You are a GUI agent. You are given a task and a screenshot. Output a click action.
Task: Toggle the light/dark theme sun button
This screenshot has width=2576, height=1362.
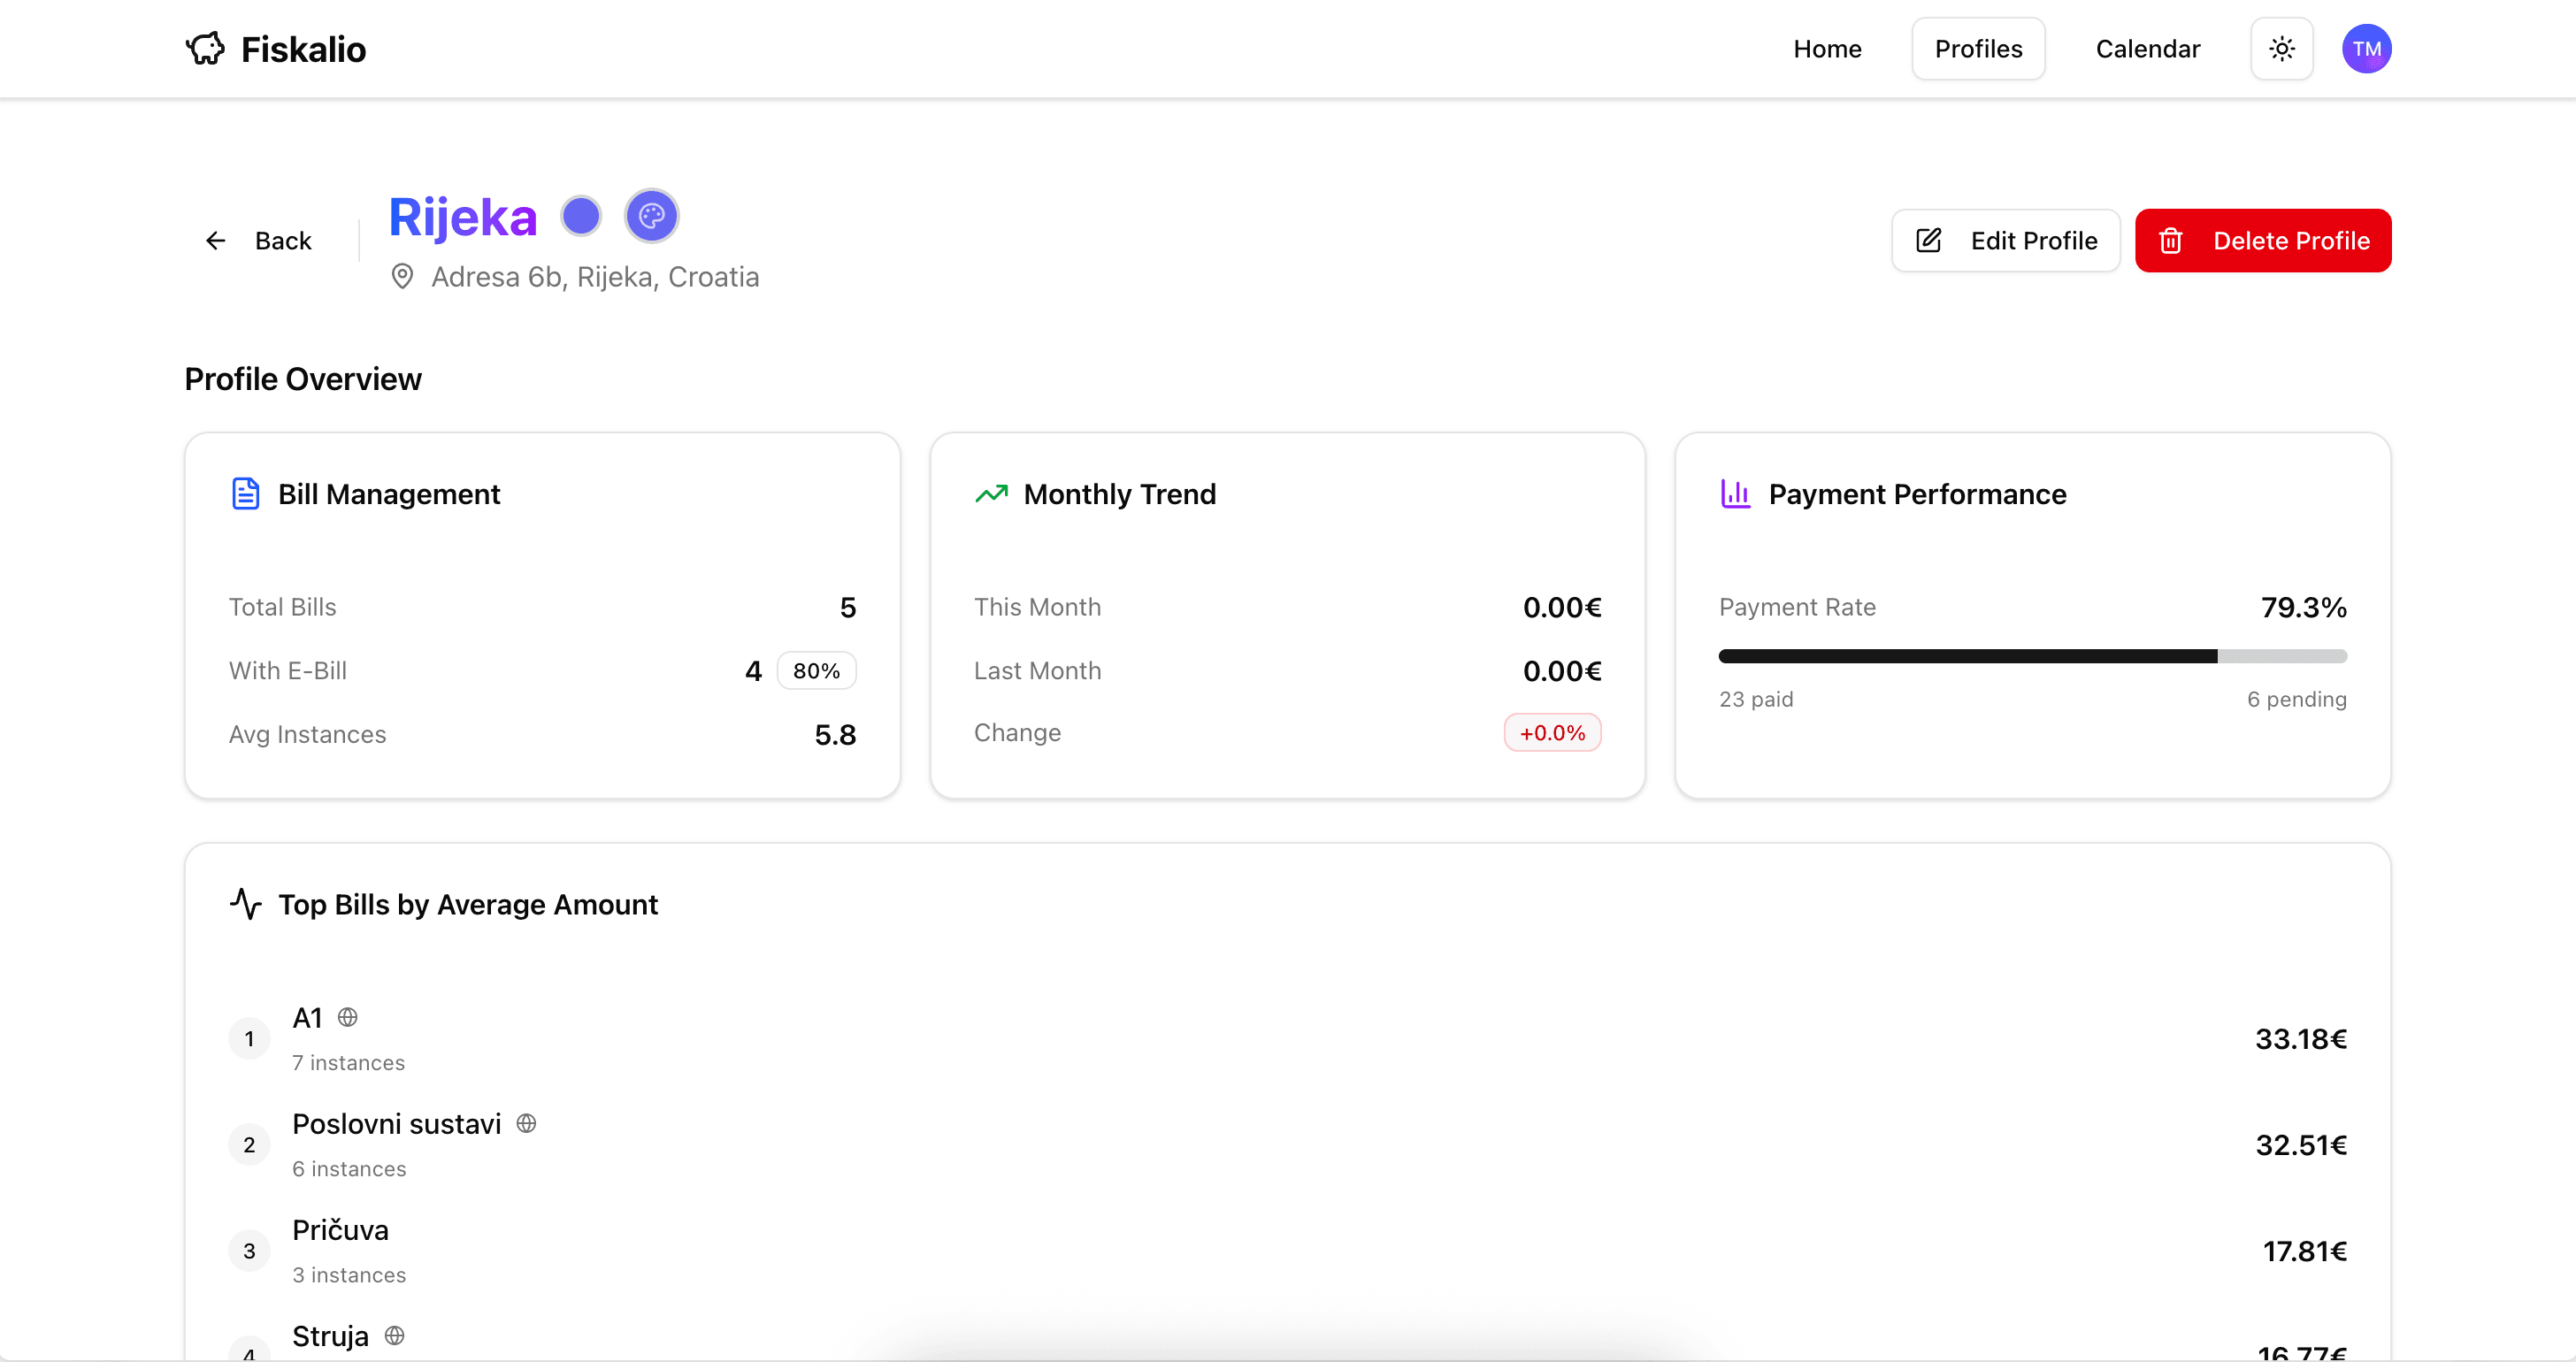point(2281,49)
